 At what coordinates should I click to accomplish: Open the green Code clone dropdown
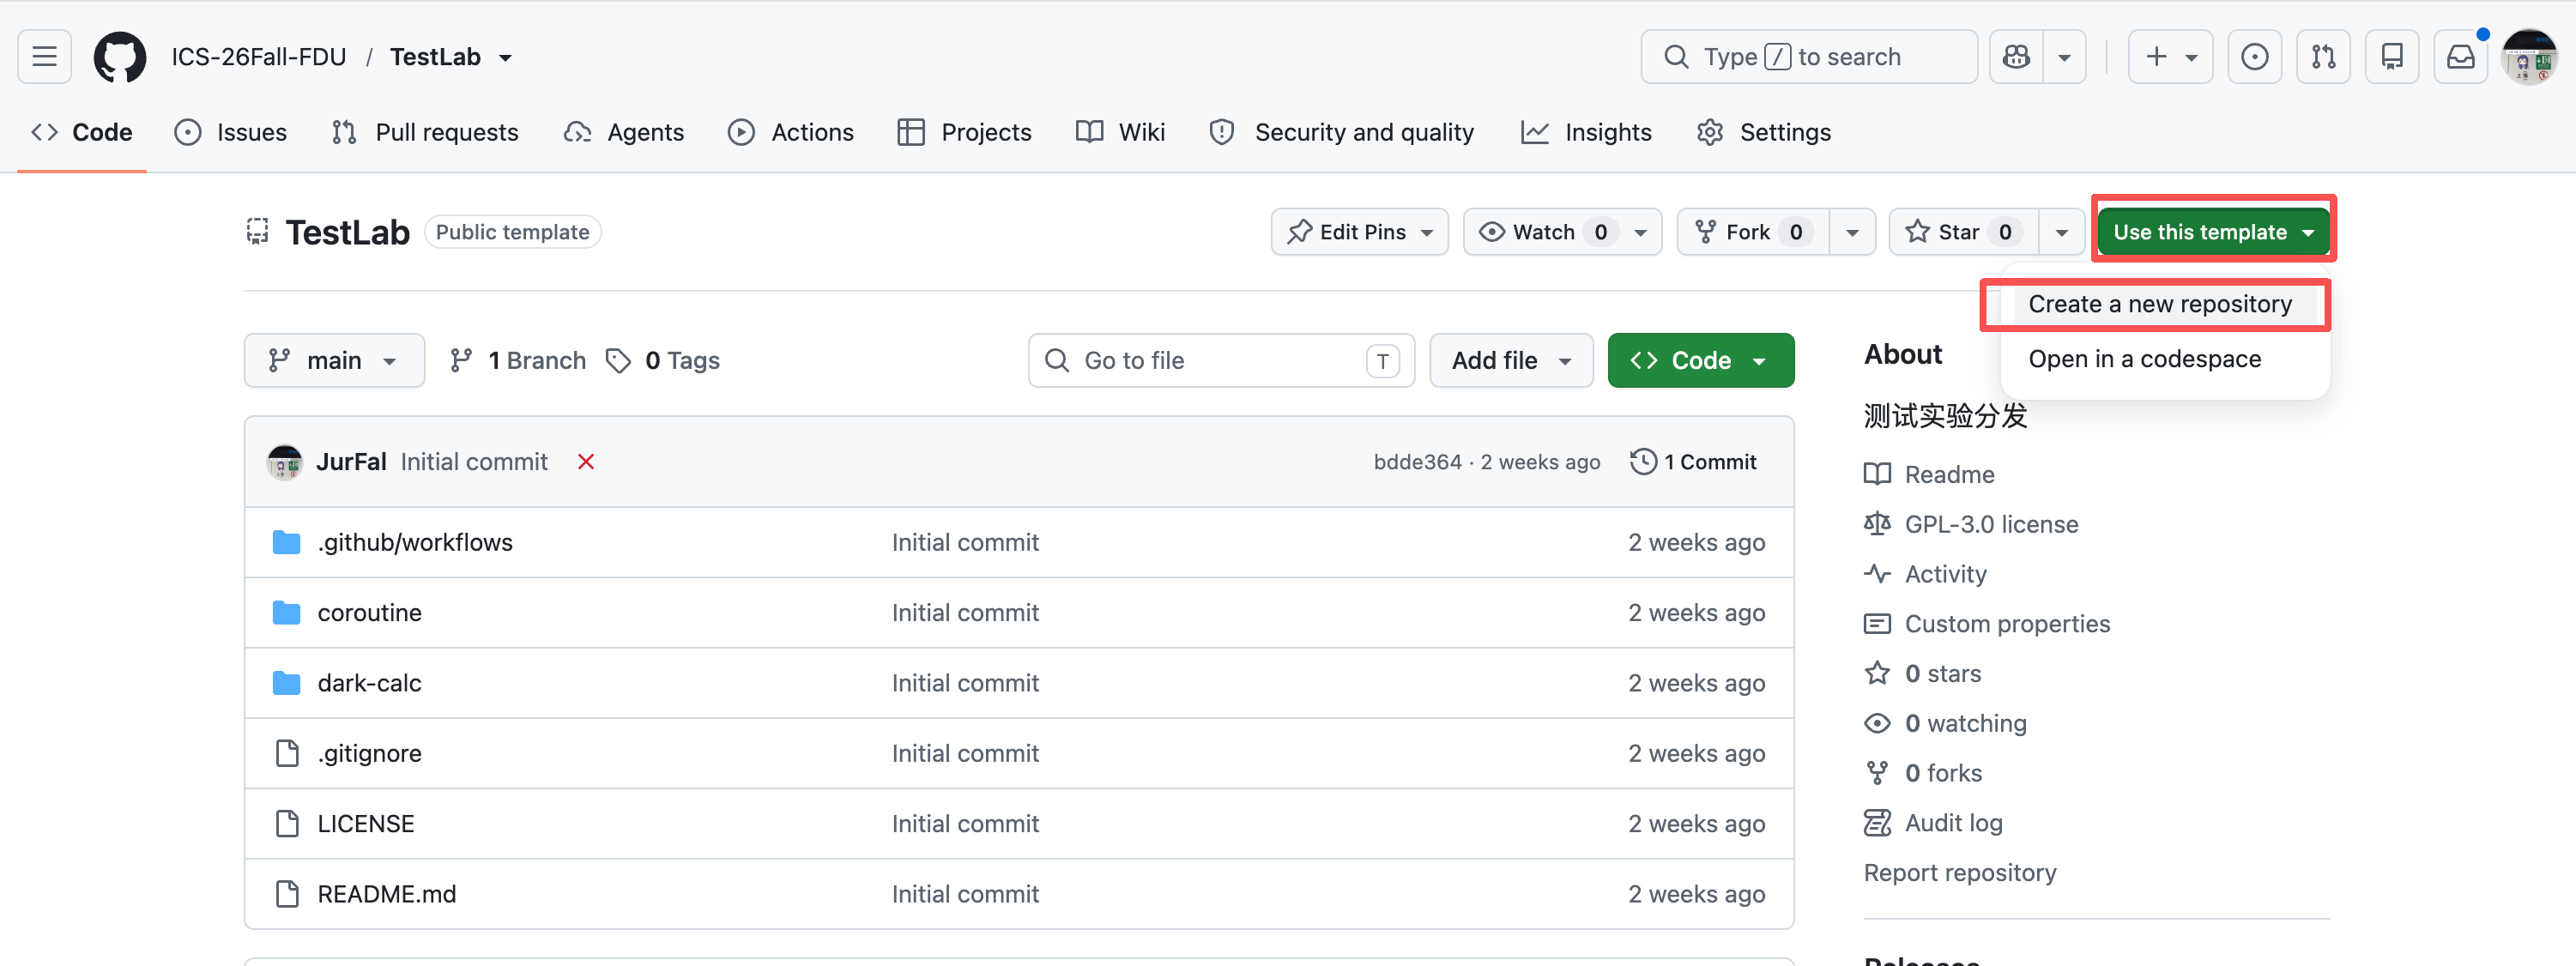coord(1701,360)
